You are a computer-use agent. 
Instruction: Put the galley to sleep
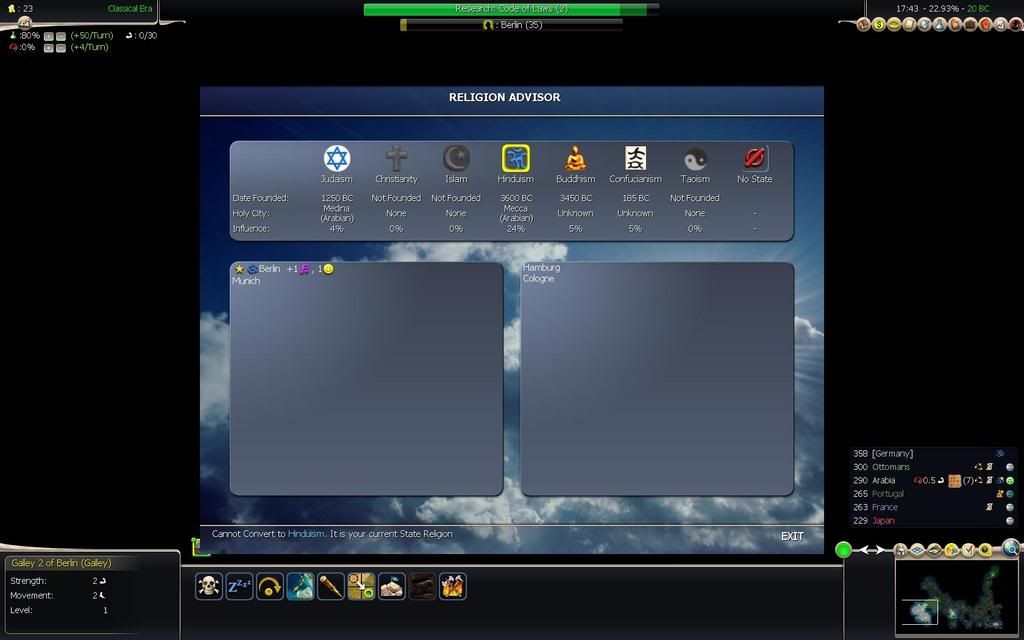click(x=239, y=586)
